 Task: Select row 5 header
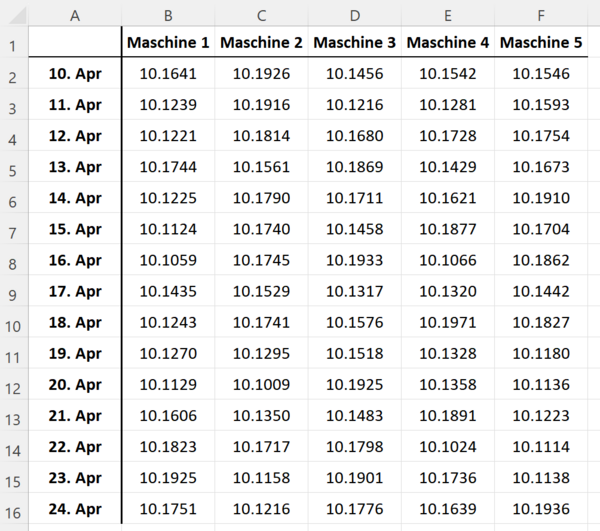13,166
